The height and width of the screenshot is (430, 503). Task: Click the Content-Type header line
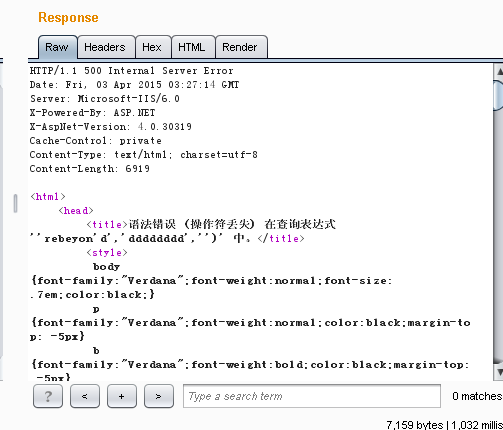(x=144, y=155)
